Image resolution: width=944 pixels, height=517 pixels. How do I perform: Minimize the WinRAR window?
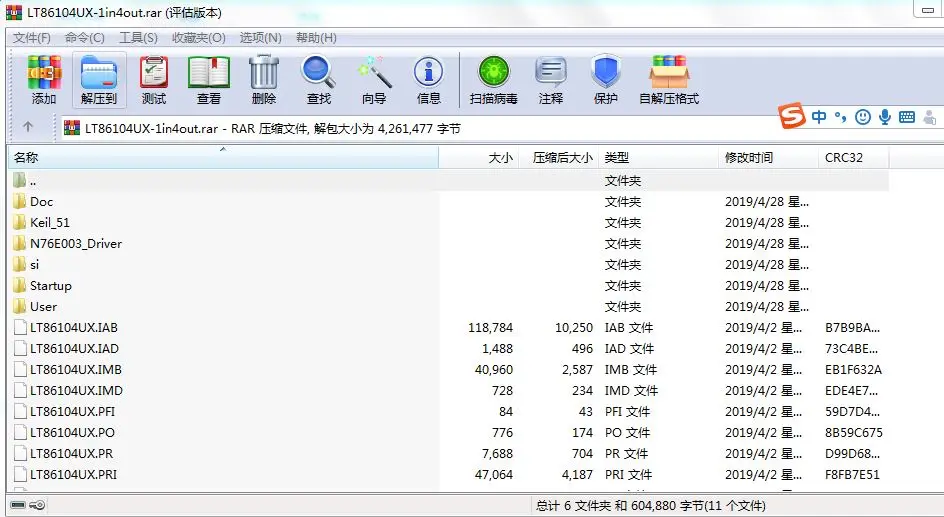click(x=928, y=10)
